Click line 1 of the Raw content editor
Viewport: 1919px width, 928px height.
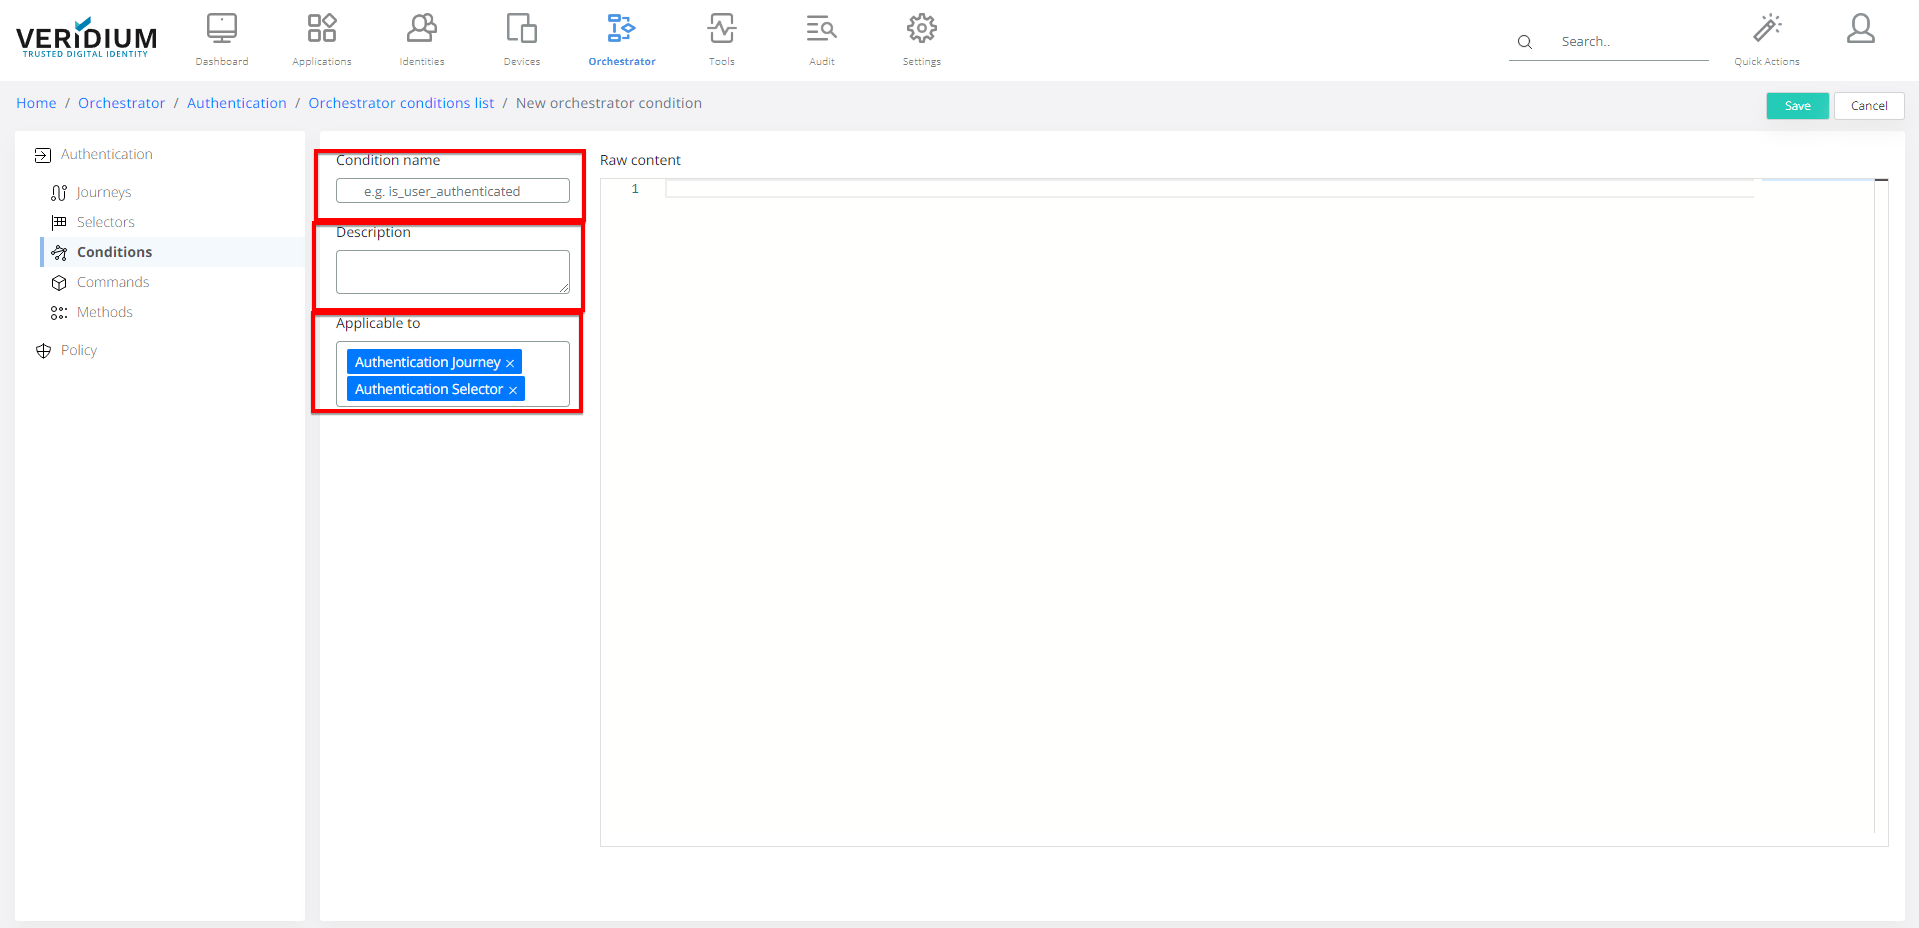tap(1200, 189)
